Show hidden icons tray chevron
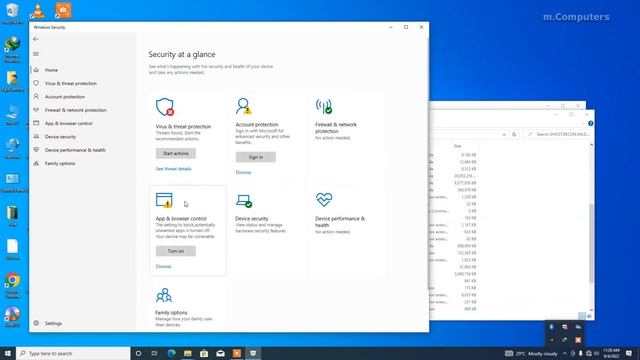This screenshot has height=360, width=640. coord(565,353)
